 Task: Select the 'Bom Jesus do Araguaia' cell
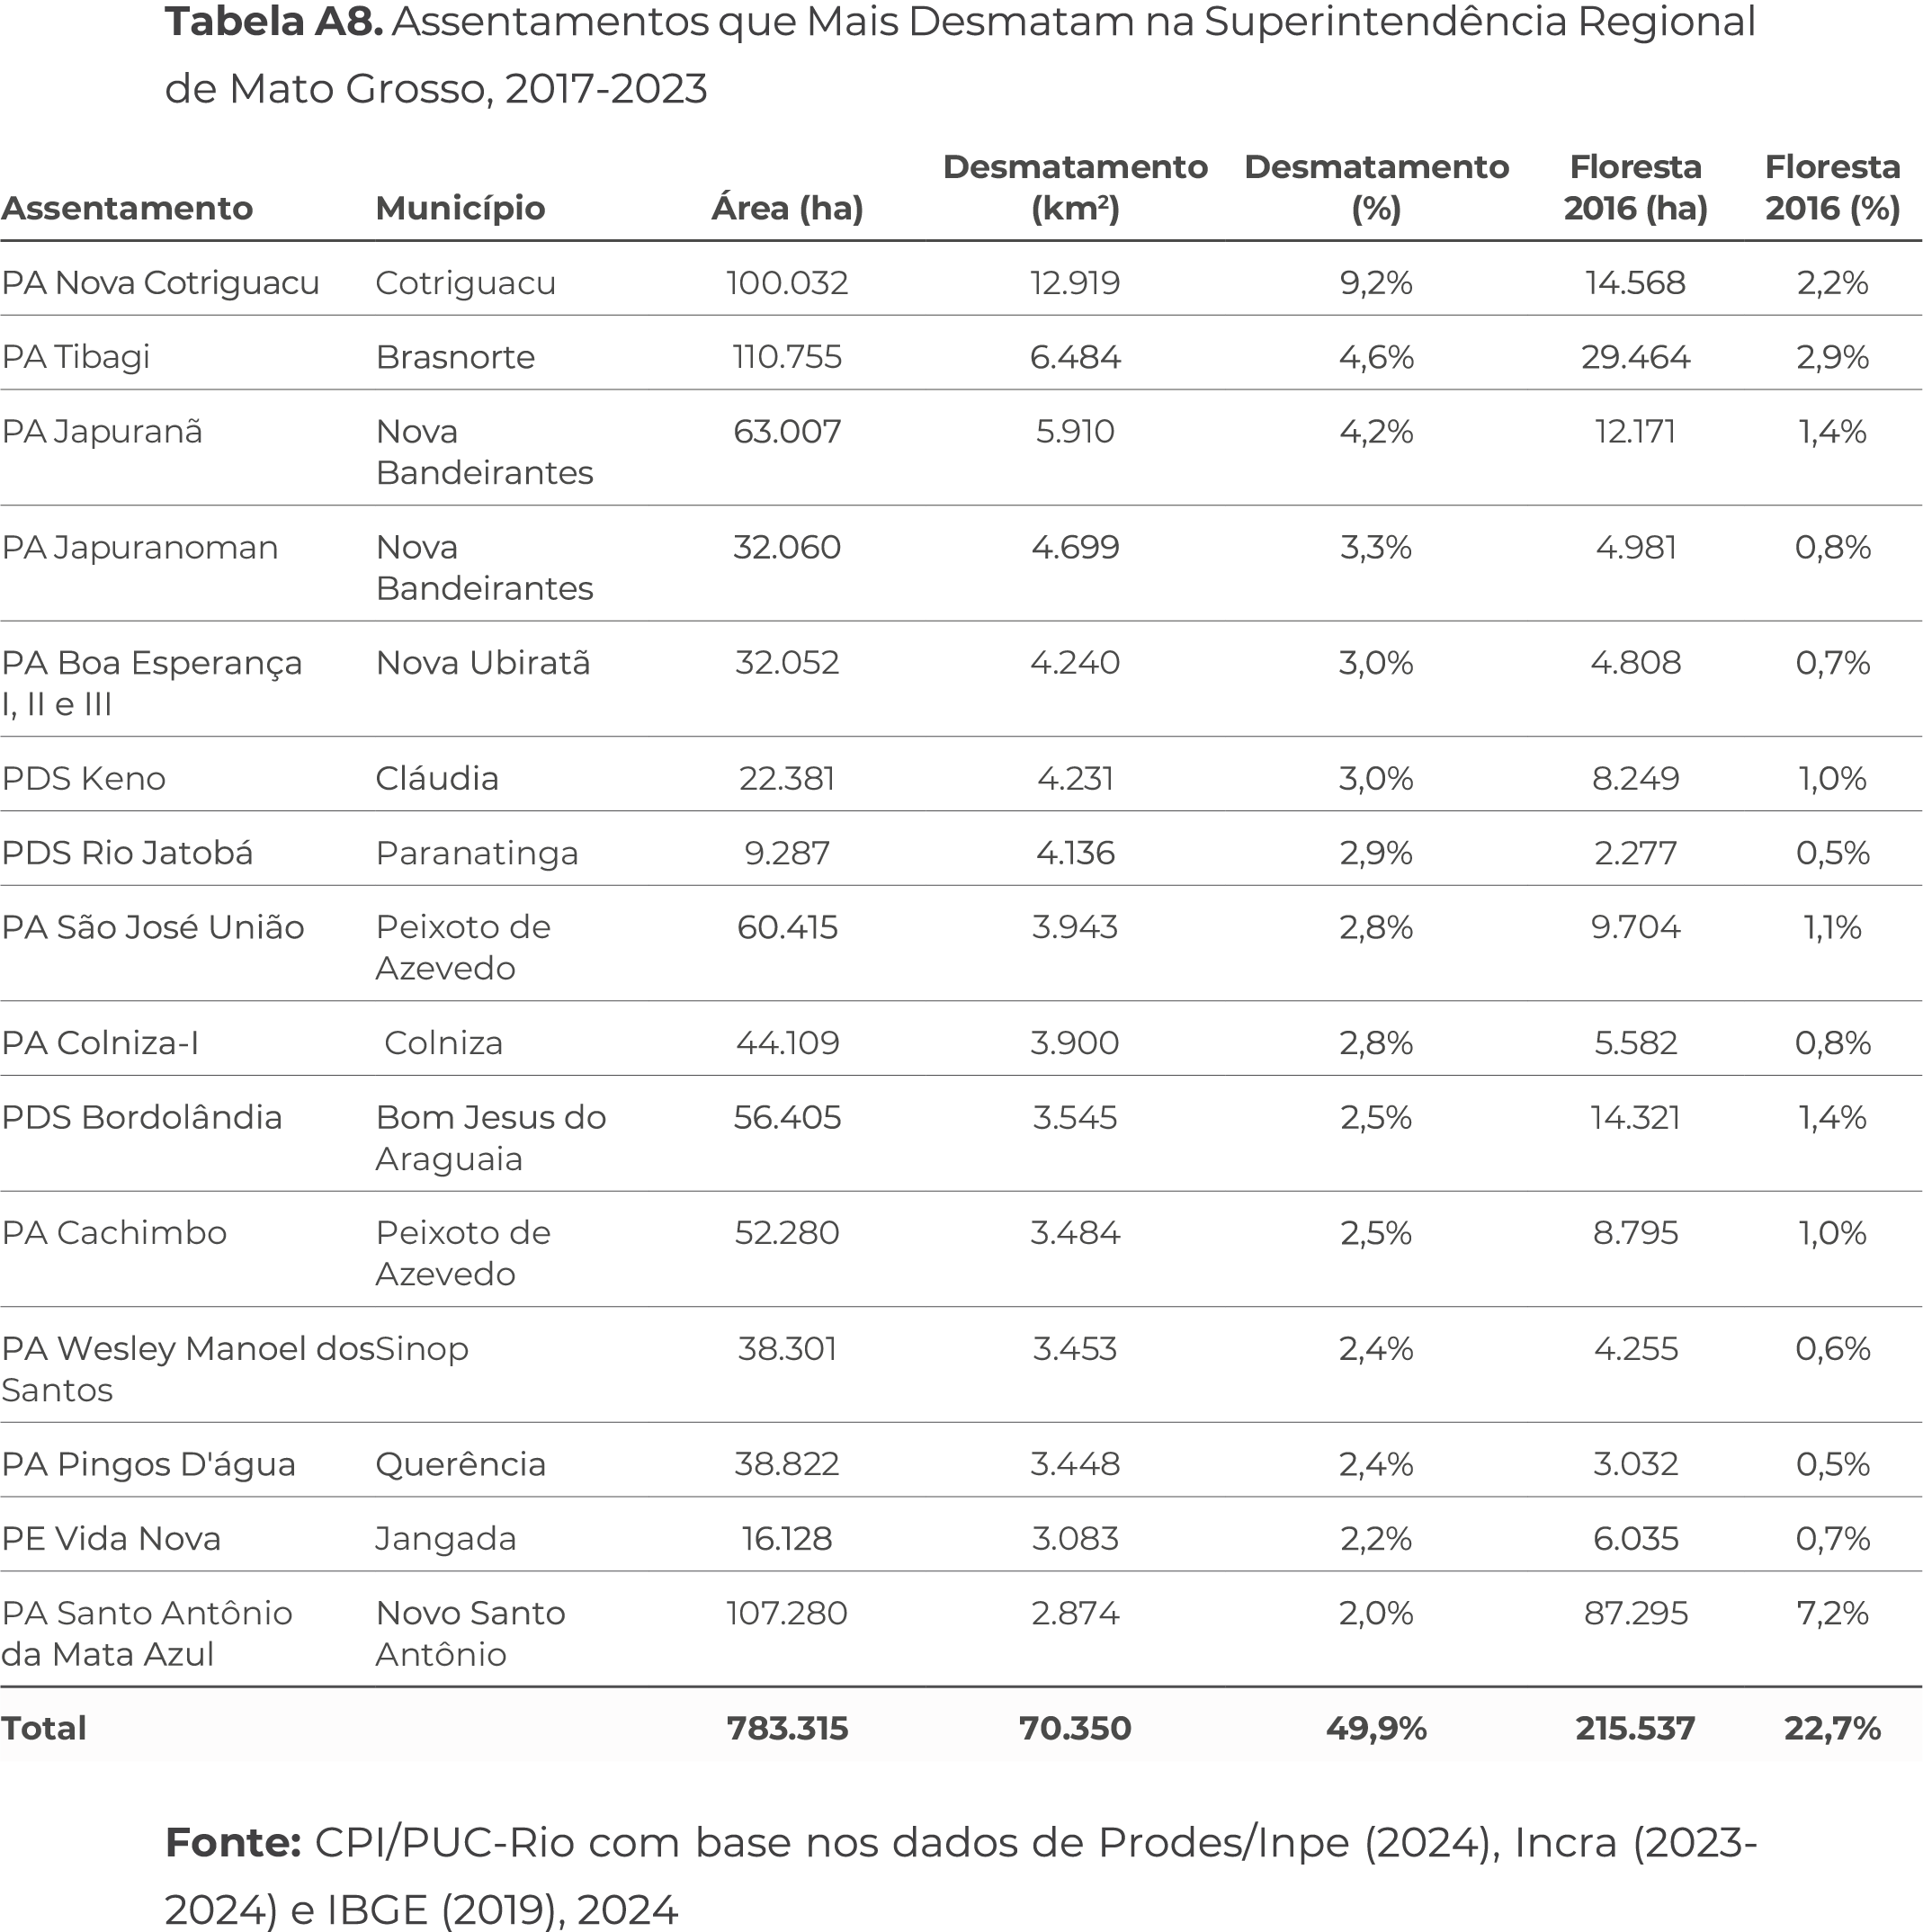(490, 1138)
